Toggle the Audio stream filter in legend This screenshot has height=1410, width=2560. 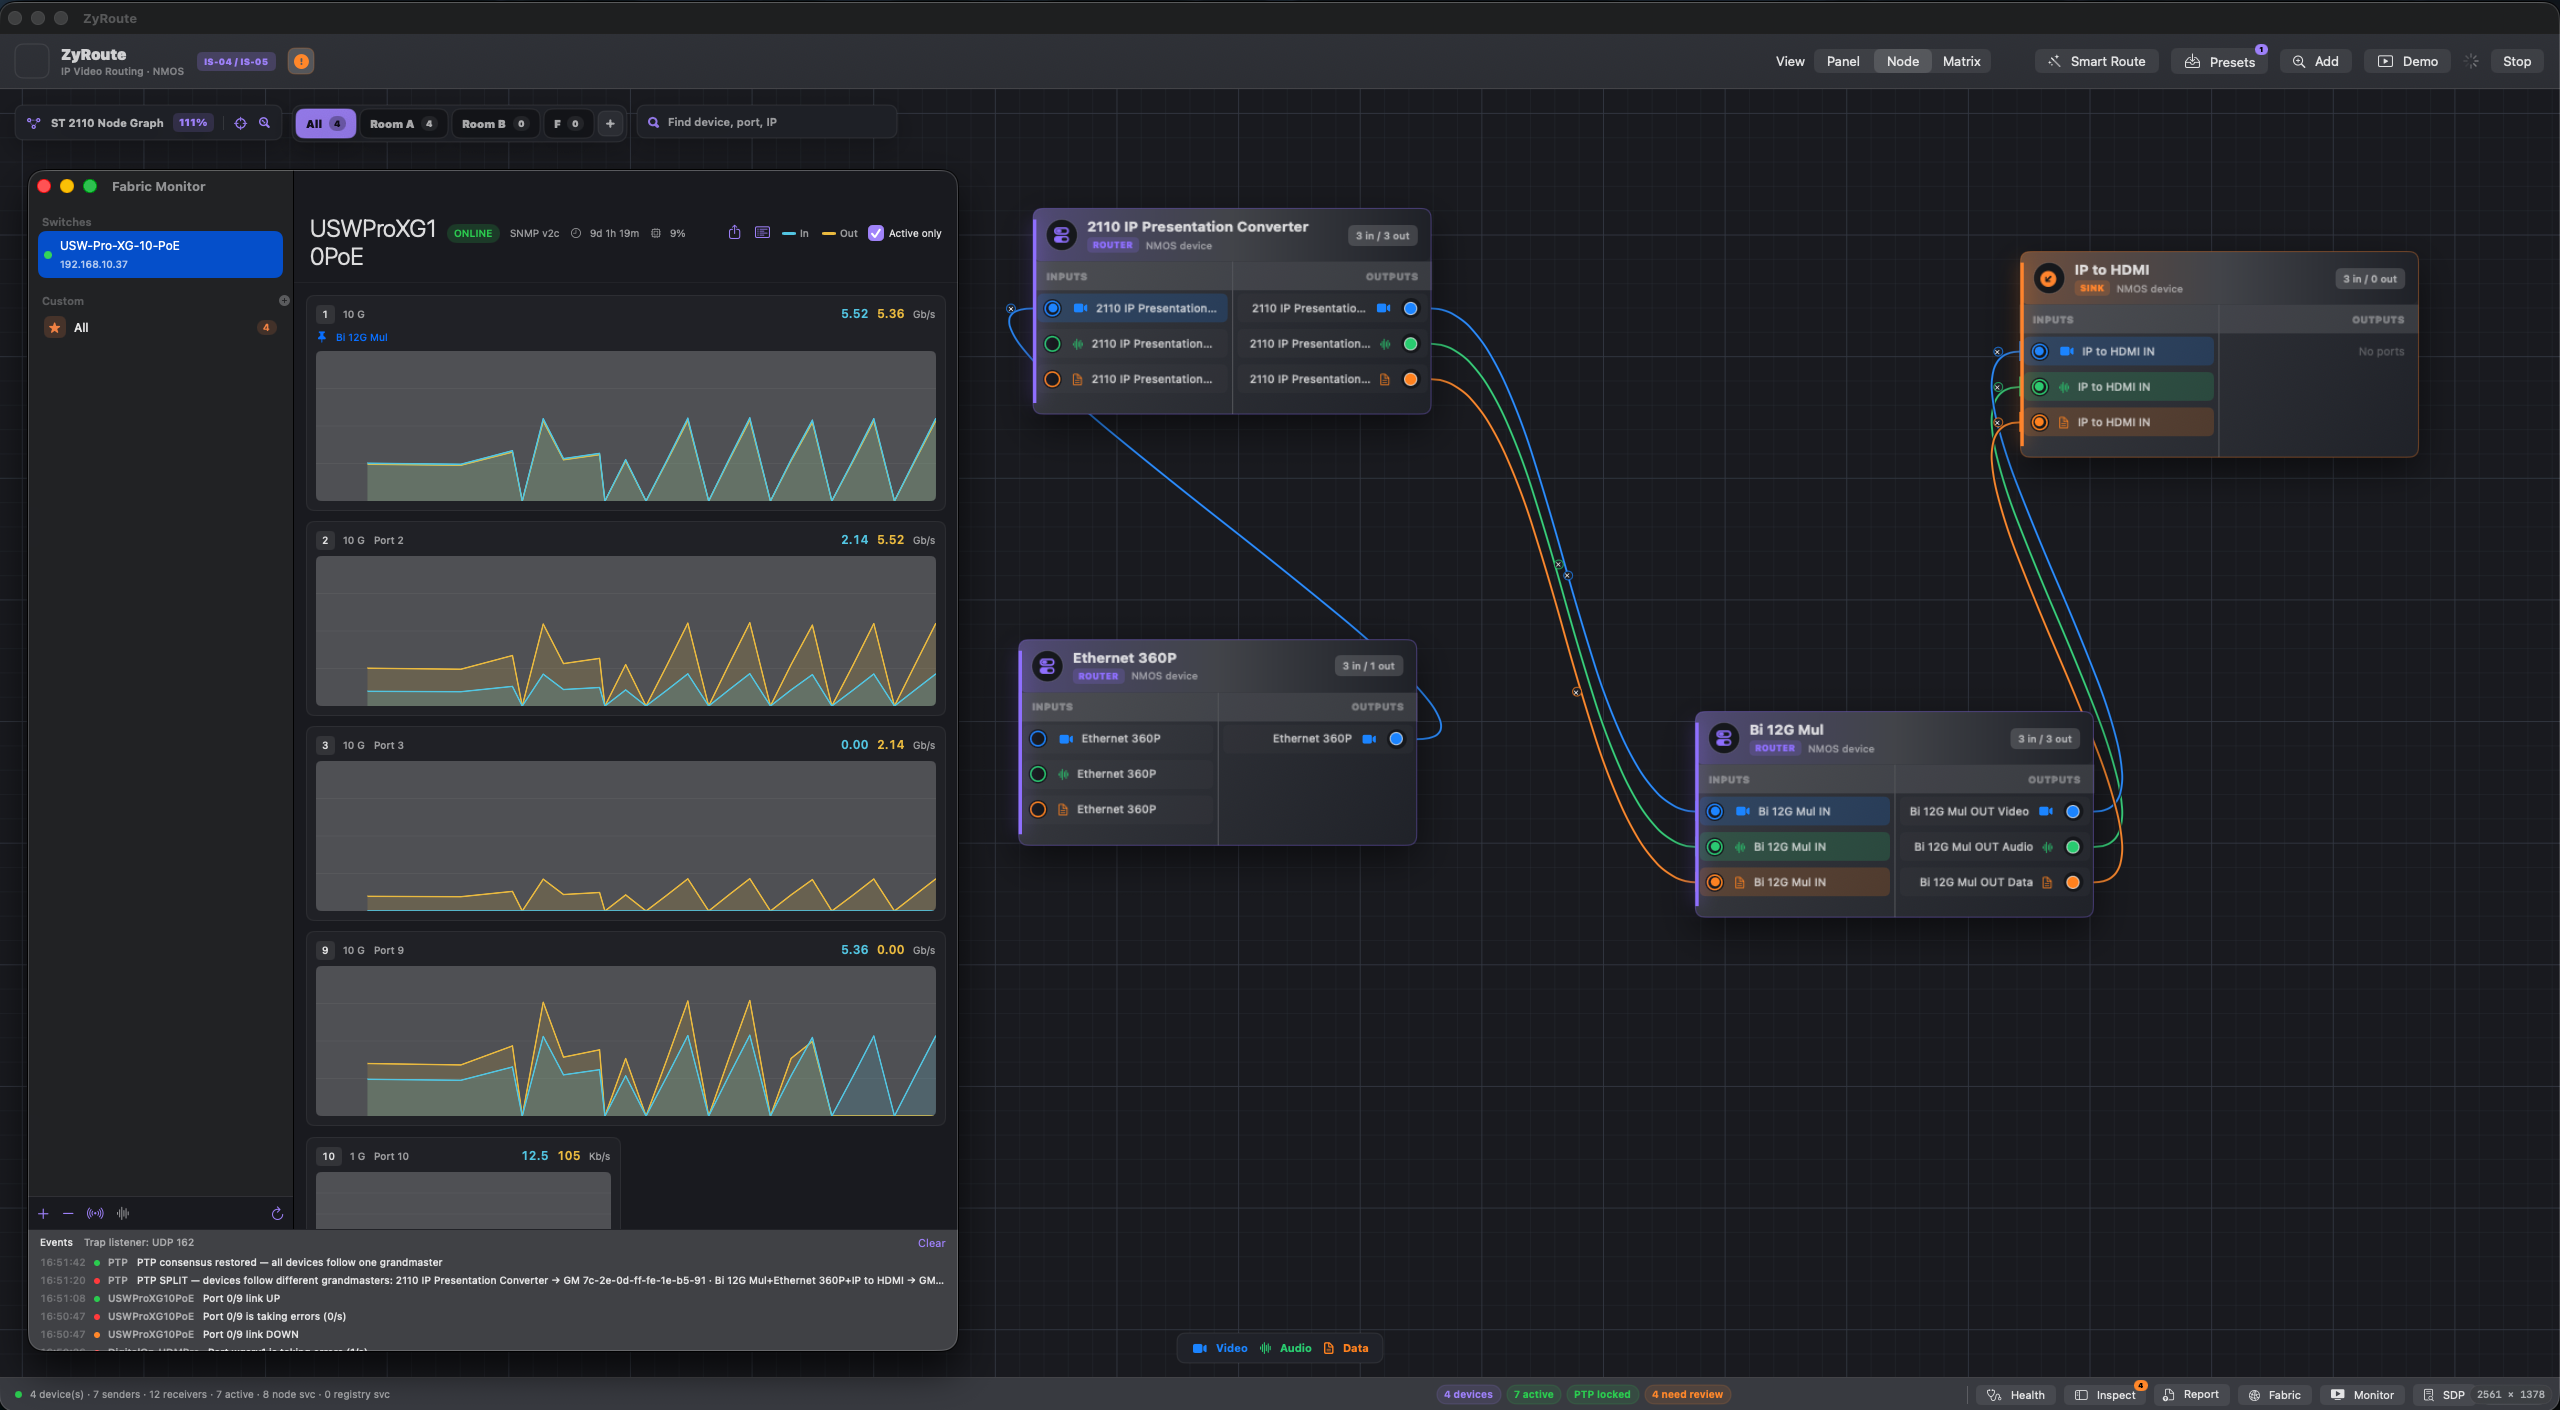(x=1286, y=1348)
